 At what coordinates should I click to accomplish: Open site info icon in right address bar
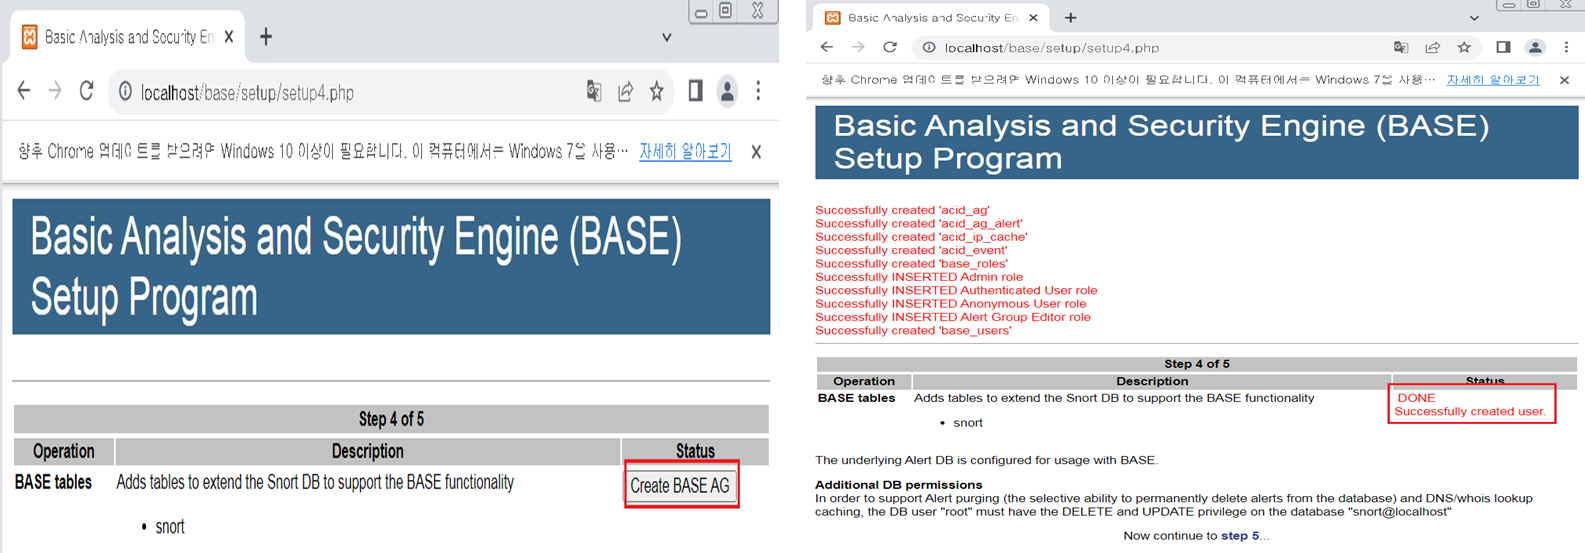pyautogui.click(x=929, y=47)
